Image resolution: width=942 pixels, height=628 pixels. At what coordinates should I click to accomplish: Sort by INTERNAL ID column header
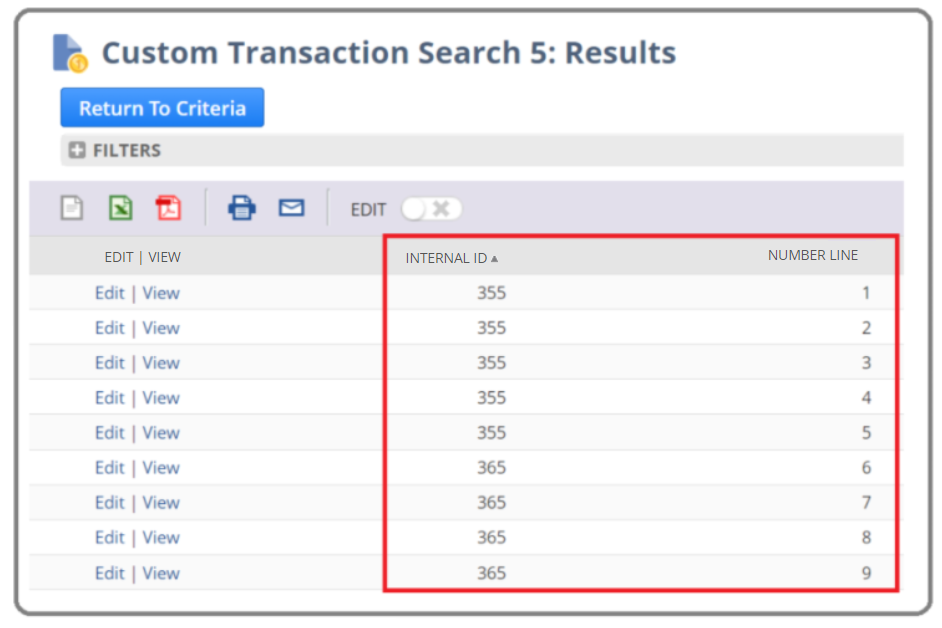[x=451, y=258]
